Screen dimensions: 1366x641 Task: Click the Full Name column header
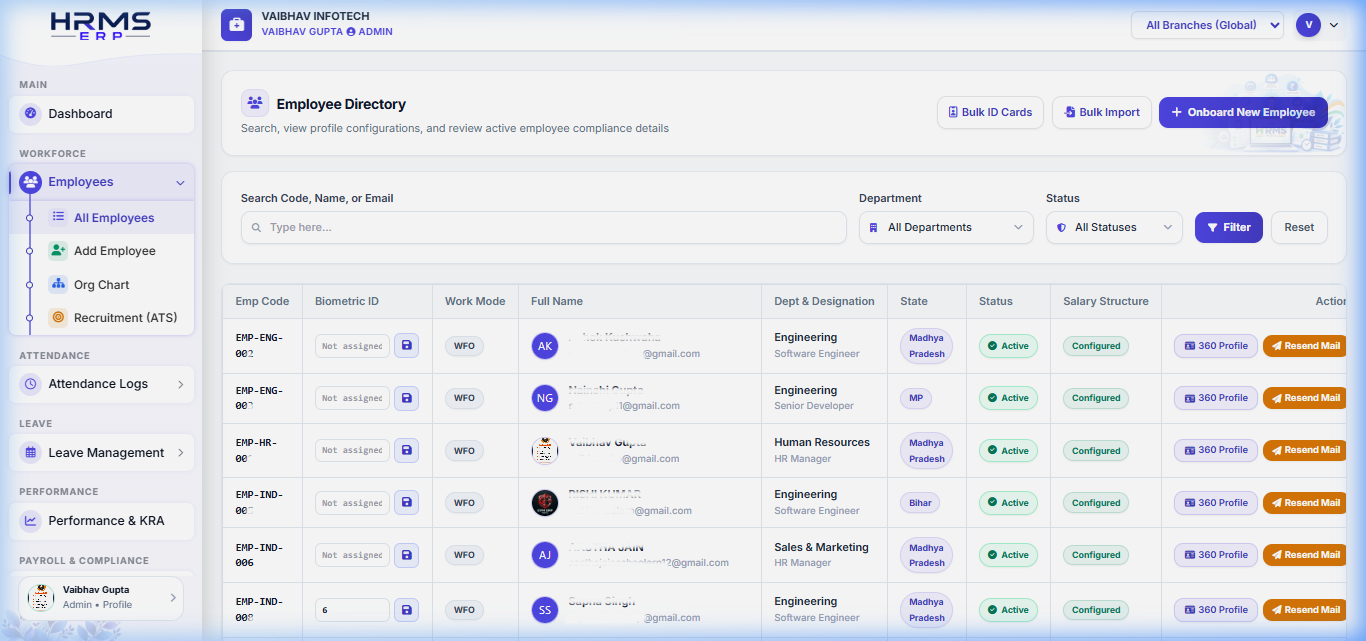[x=557, y=301]
